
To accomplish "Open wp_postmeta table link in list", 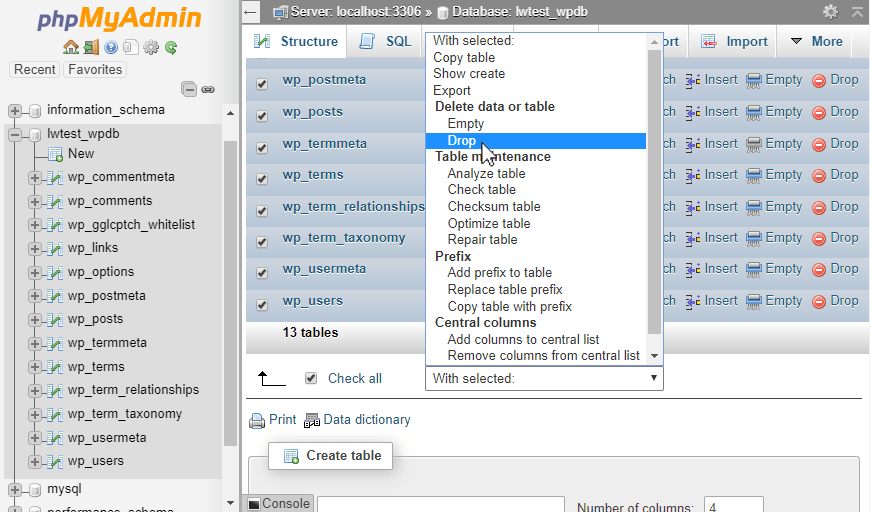I will click(324, 80).
